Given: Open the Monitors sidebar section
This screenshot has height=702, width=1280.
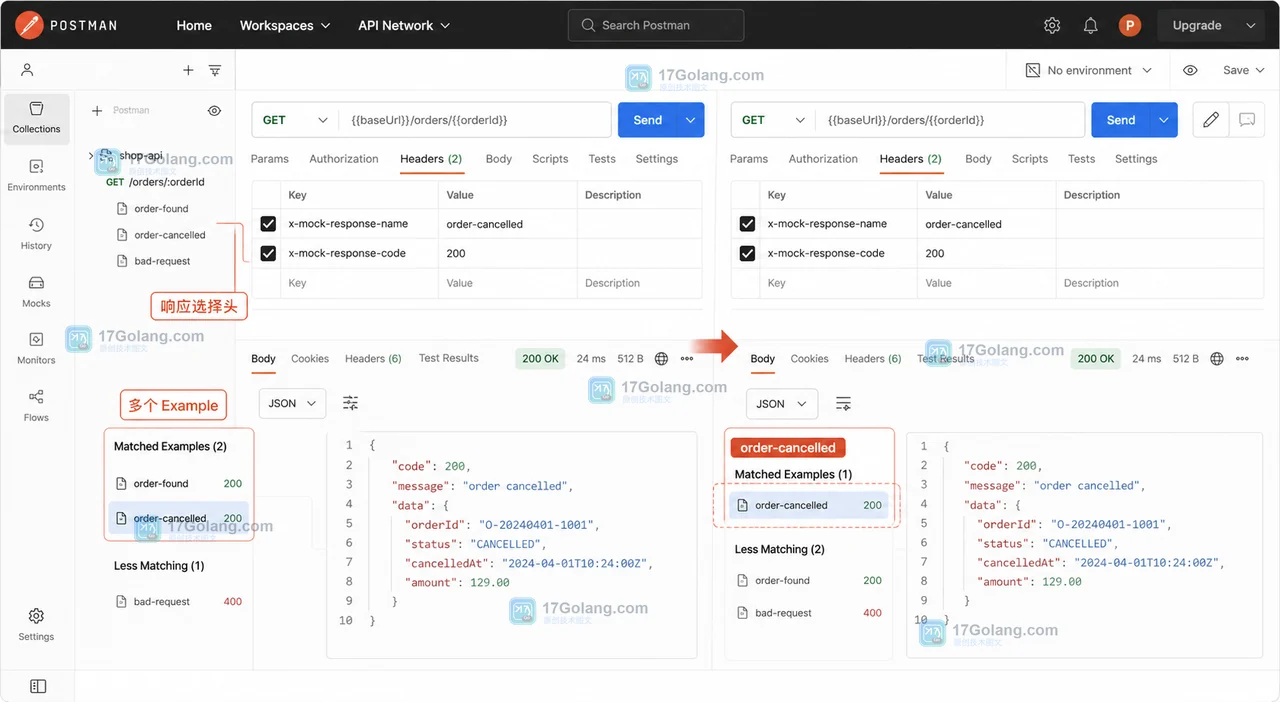Looking at the screenshot, I should [37, 349].
